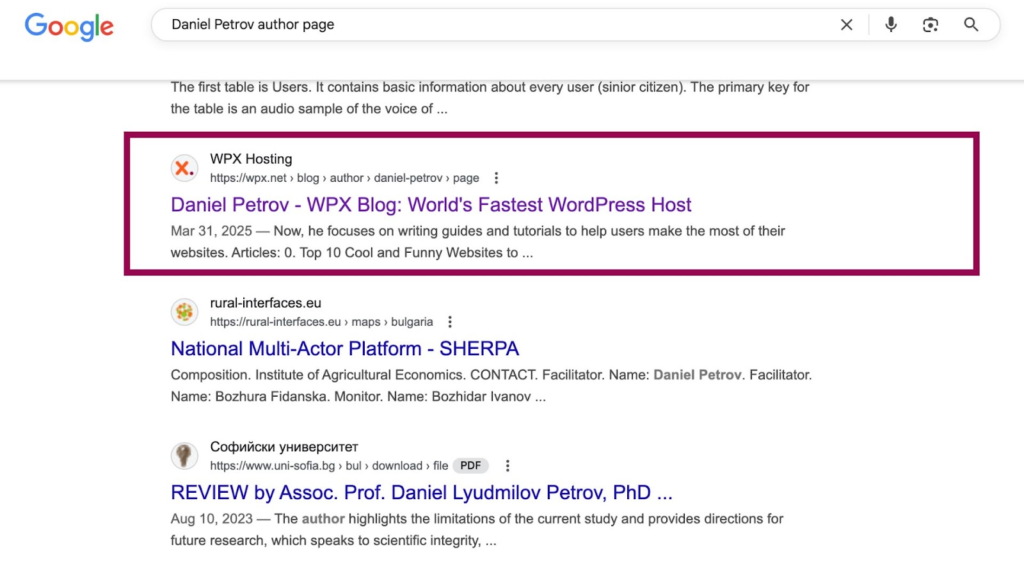Image resolution: width=1024 pixels, height=576 pixels.
Task: Click the Google logo
Action: [x=69, y=26]
